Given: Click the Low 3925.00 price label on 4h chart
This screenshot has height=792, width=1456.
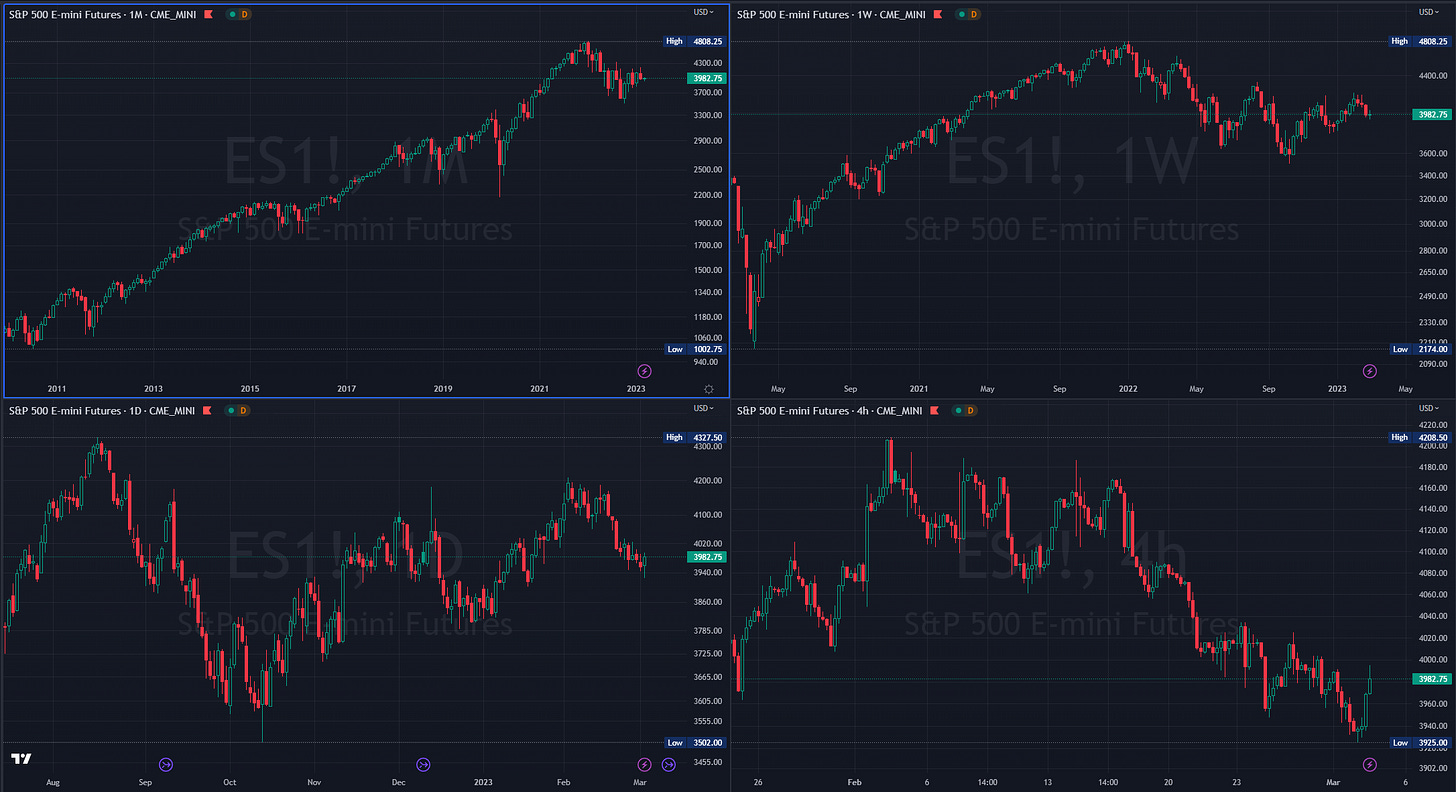Looking at the screenshot, I should pyautogui.click(x=1423, y=742).
